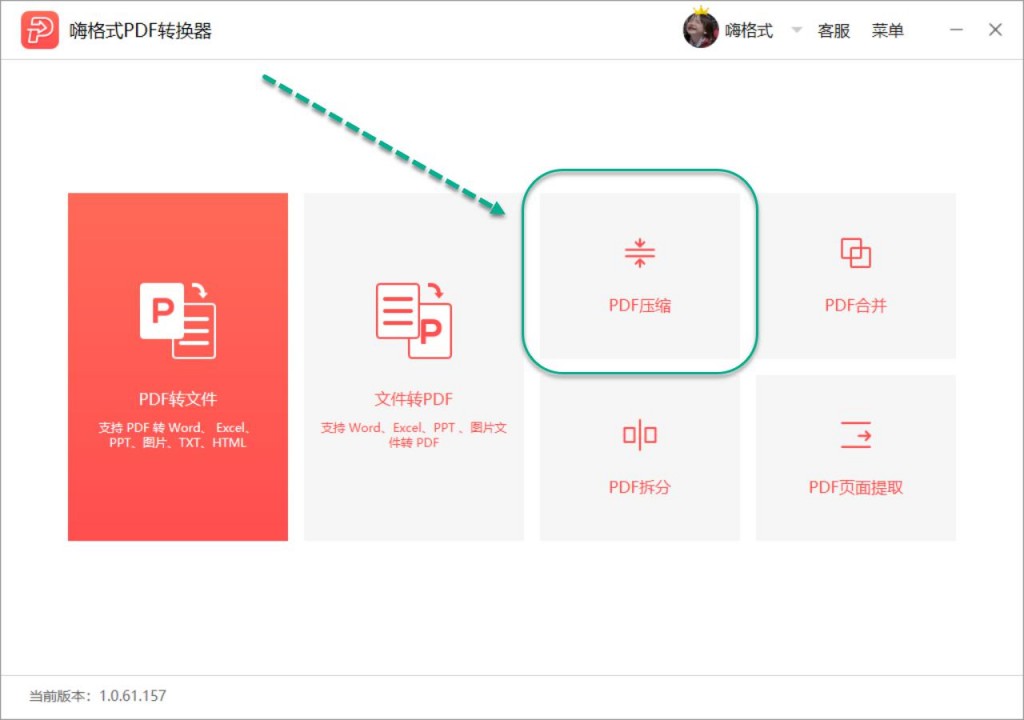Viewport: 1024px width, 720px height.
Task: Click the 当前版本 1.0.61.157 text
Action: [98, 696]
